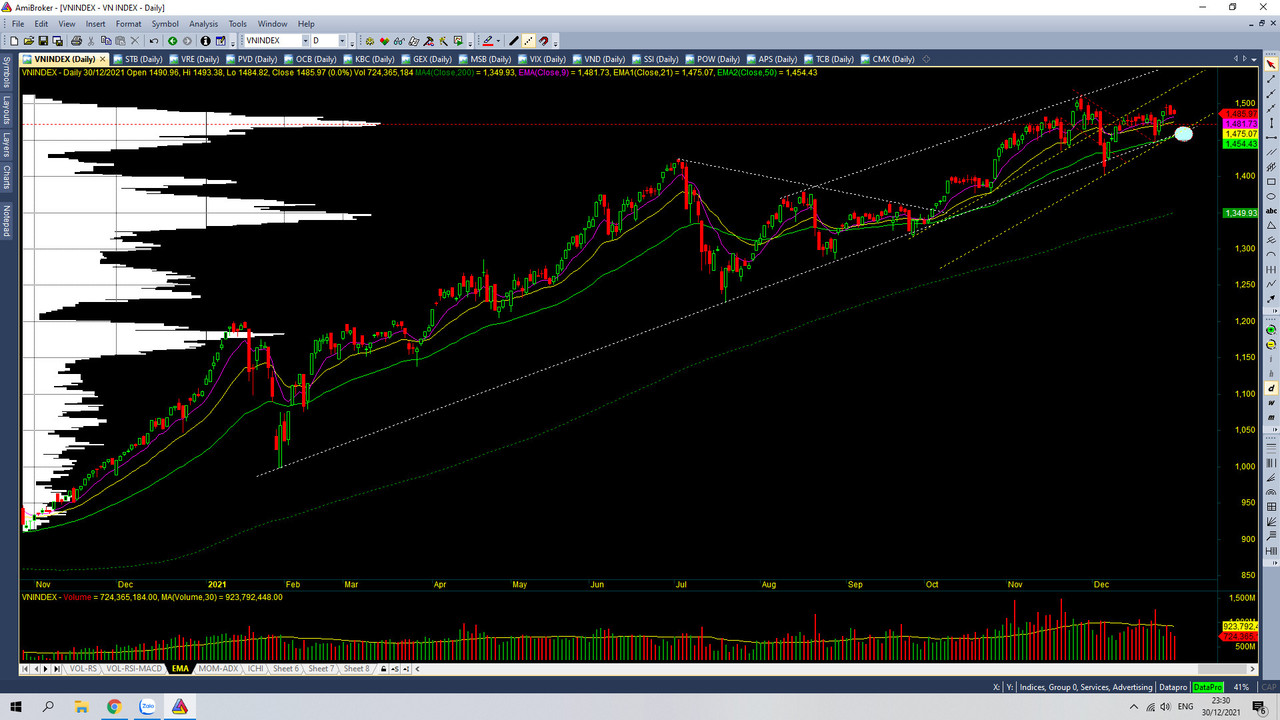Click the black pen draw icon in top toolbar

513,41
